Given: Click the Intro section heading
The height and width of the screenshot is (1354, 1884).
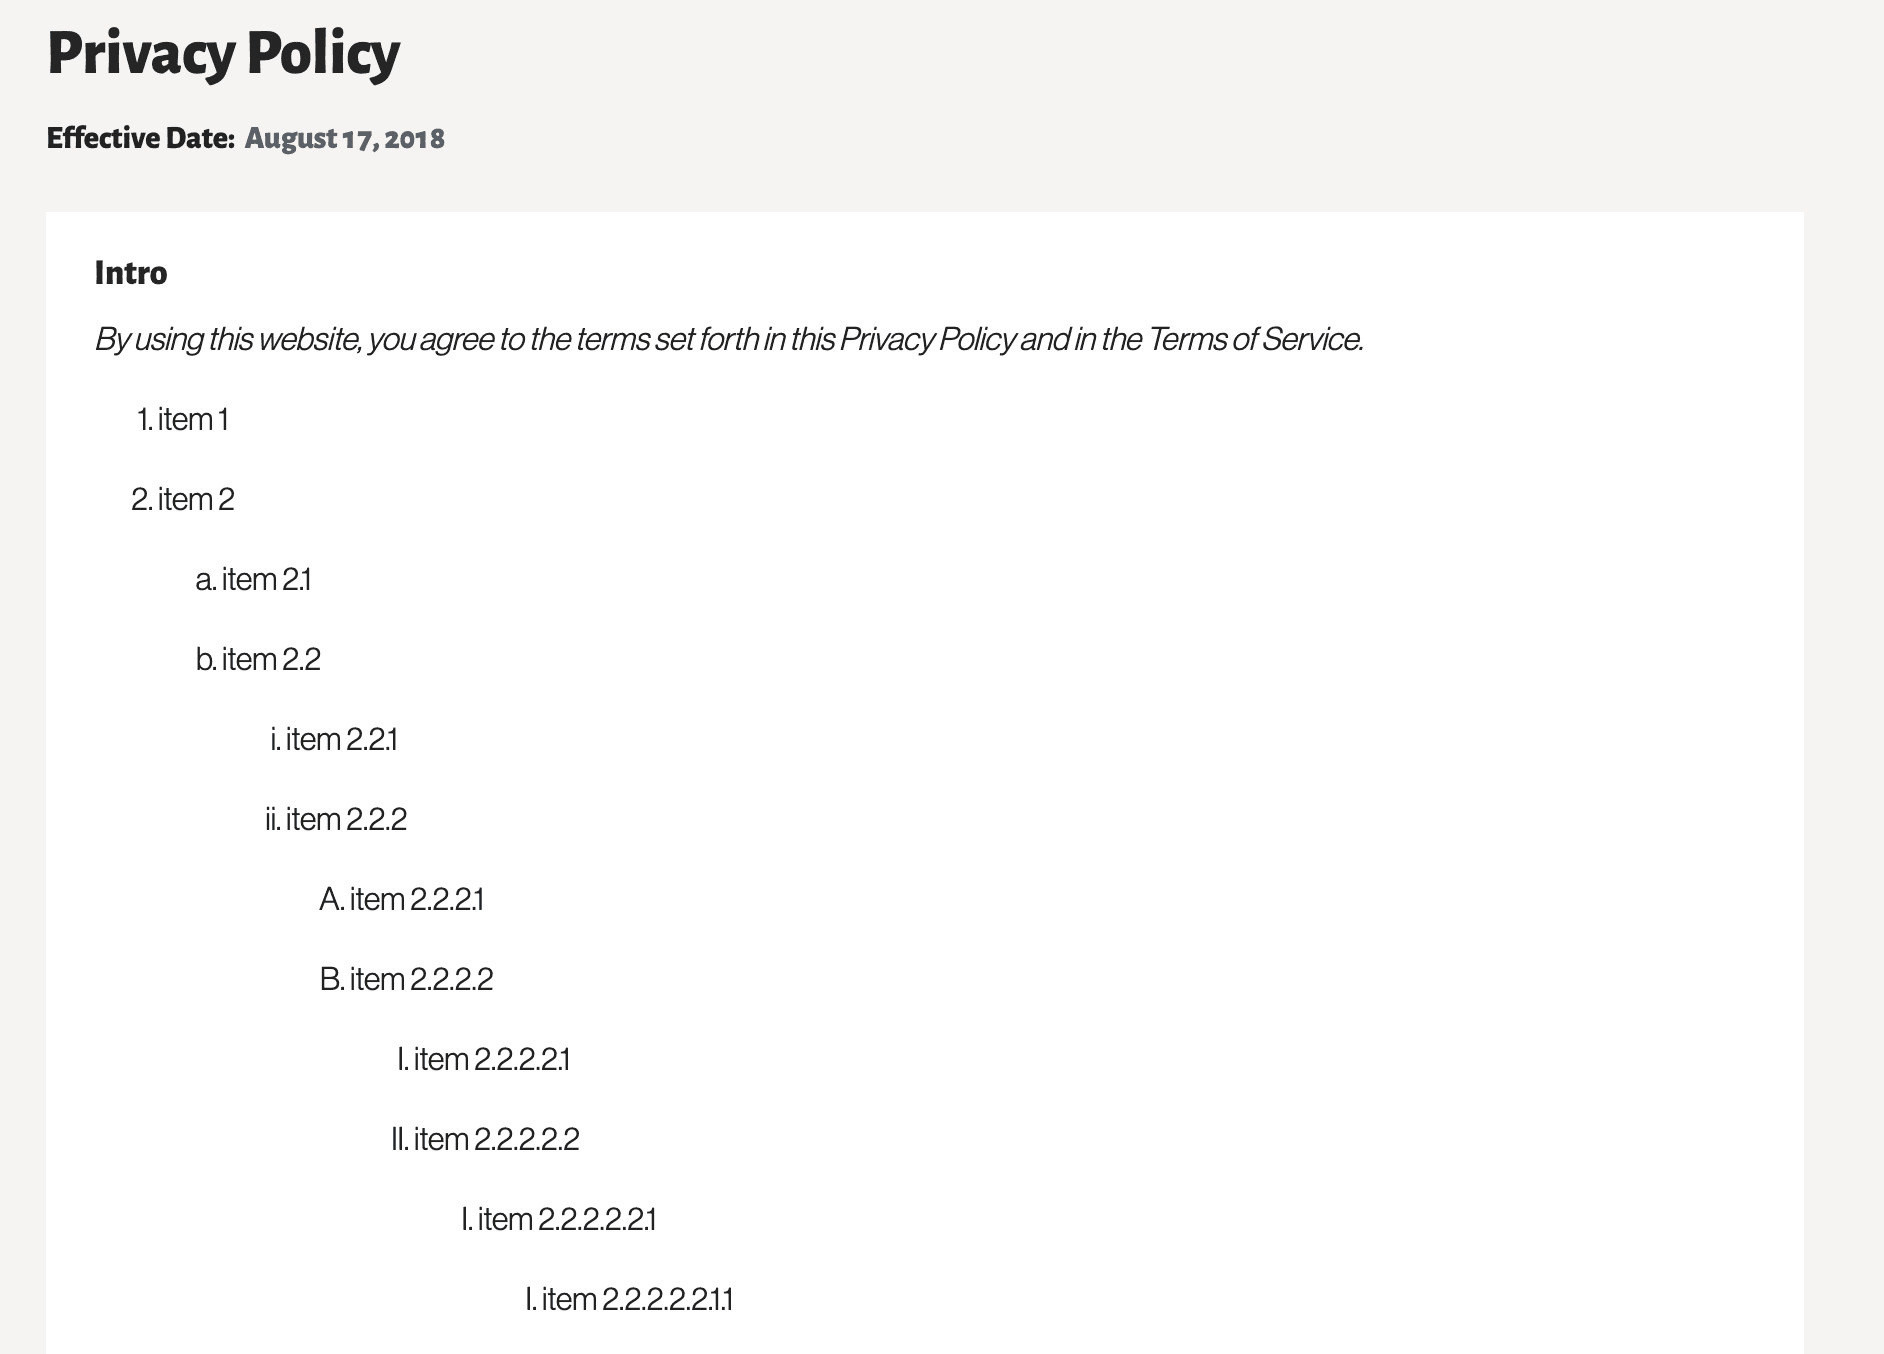Looking at the screenshot, I should (x=131, y=273).
